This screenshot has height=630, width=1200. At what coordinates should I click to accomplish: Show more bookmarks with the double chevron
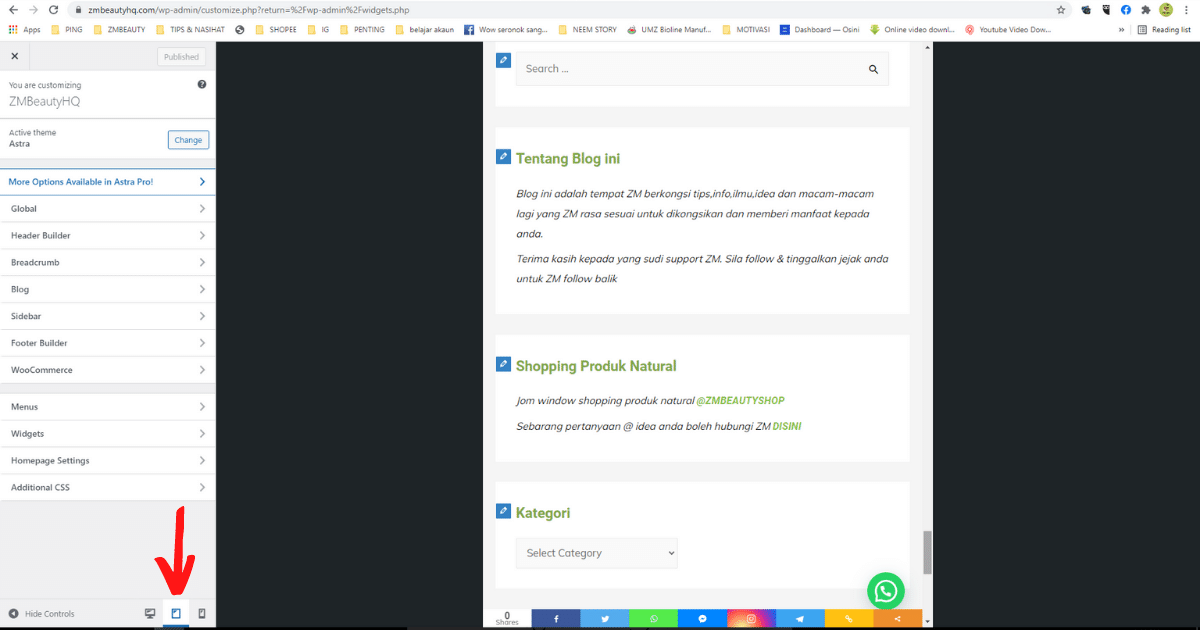(x=1122, y=30)
